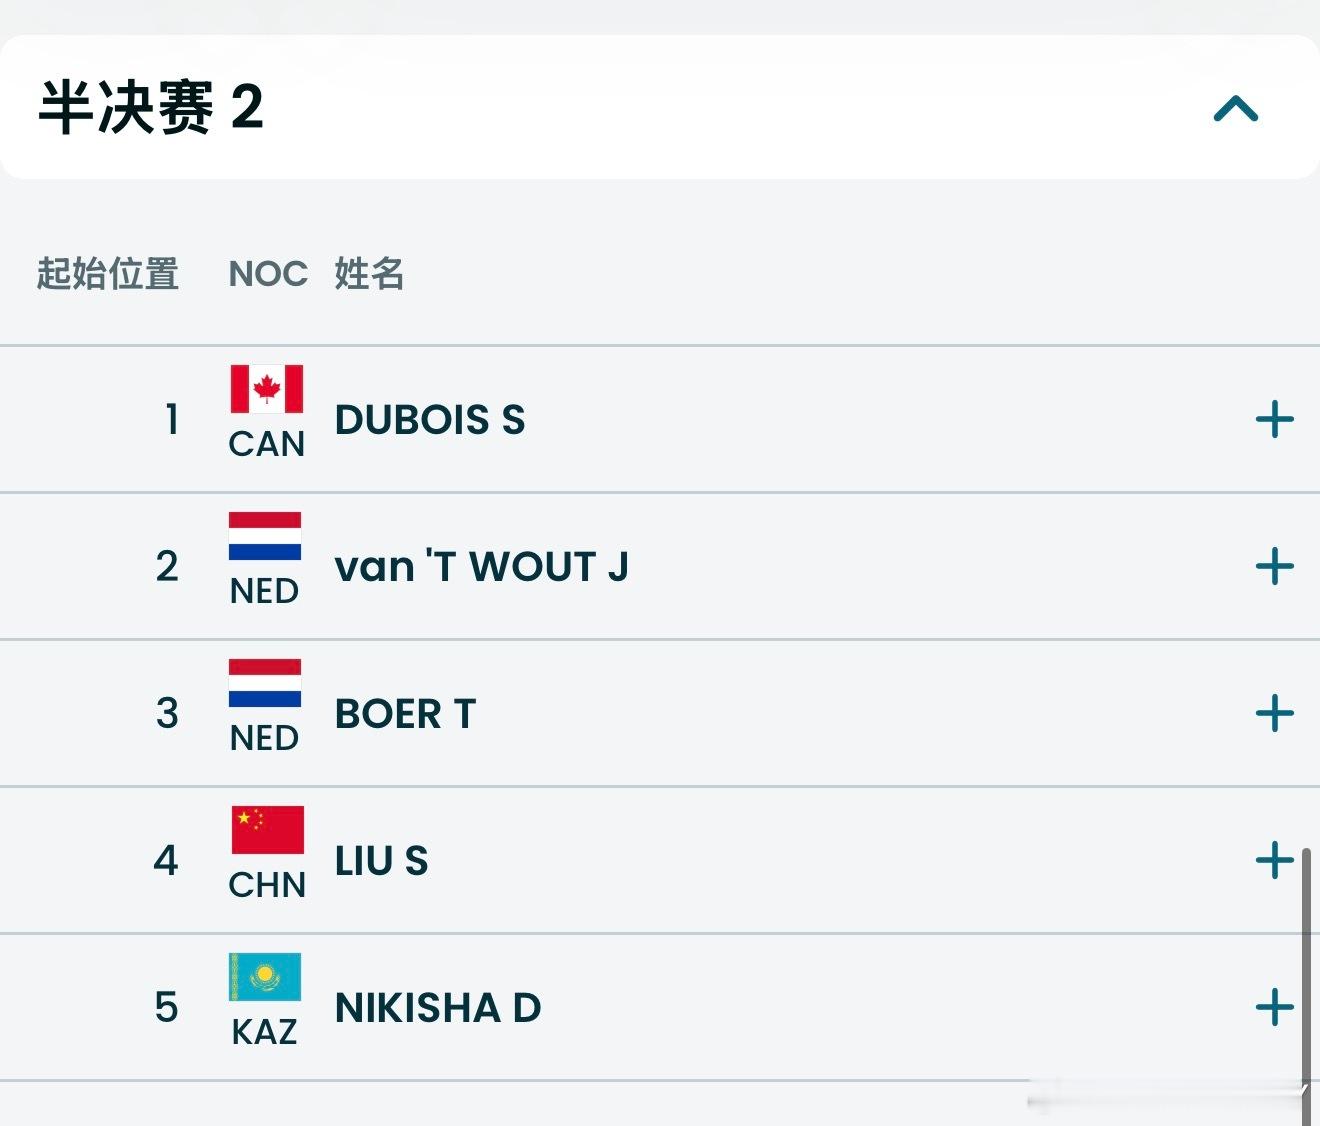Viewport: 1320px width, 1126px height.
Task: Open athlete NIKISHA D entry
Action: click(438, 1008)
